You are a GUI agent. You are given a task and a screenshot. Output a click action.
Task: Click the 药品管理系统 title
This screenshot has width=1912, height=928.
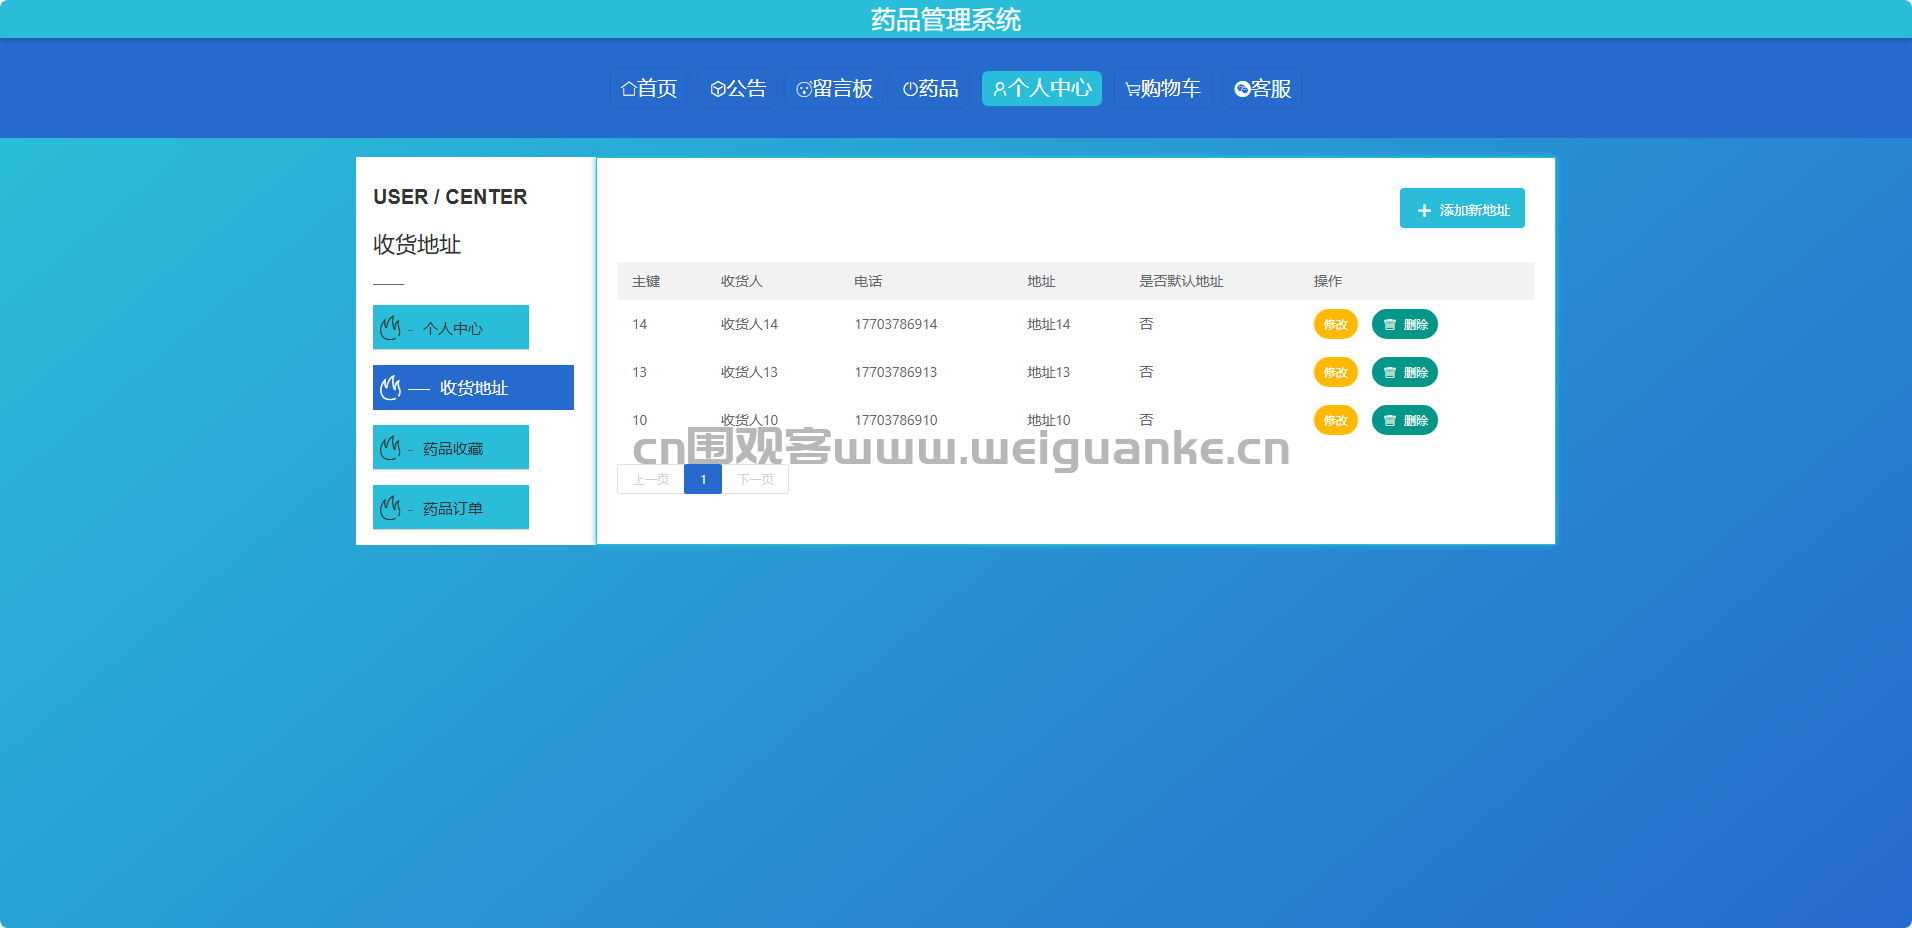(x=946, y=19)
